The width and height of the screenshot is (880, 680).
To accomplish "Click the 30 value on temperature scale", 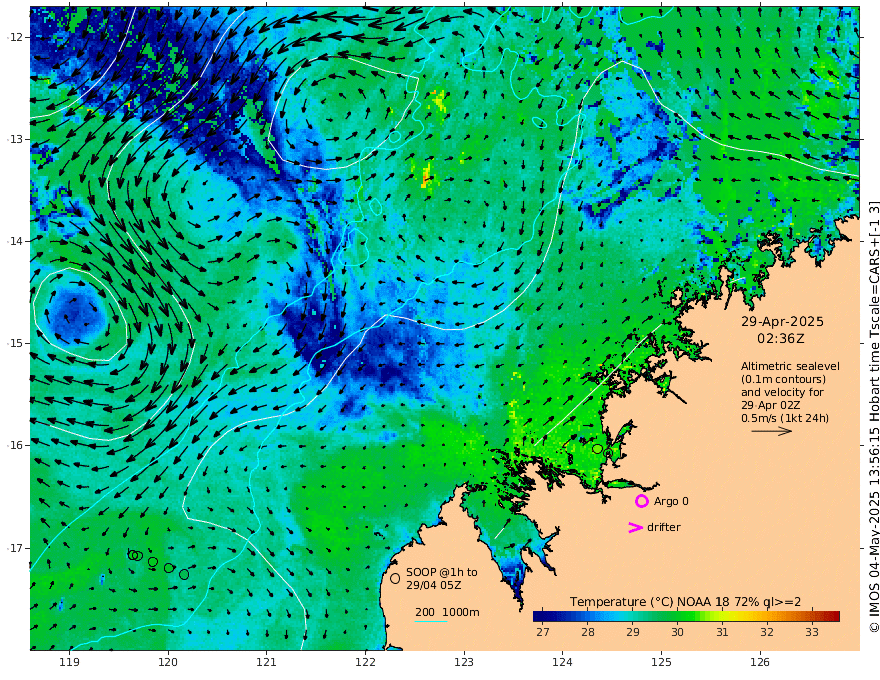I will (677, 632).
